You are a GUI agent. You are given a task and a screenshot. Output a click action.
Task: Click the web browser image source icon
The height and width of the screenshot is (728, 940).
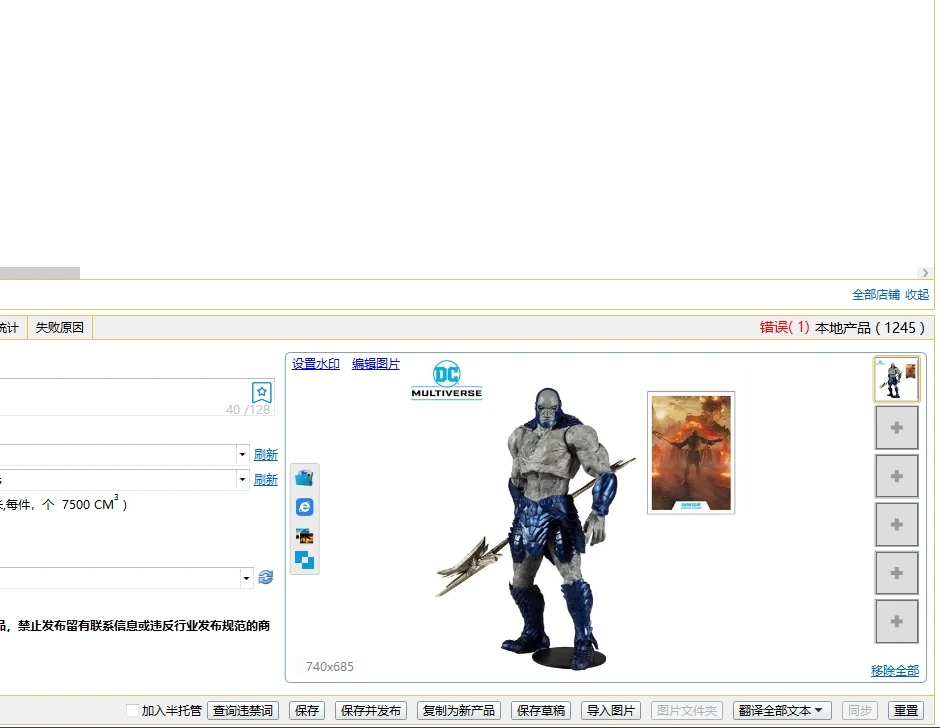pyautogui.click(x=305, y=507)
